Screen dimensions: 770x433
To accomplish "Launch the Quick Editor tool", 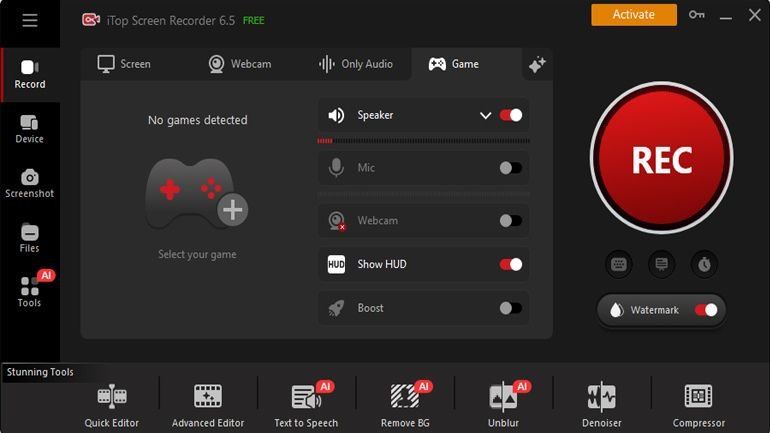I will coord(111,406).
